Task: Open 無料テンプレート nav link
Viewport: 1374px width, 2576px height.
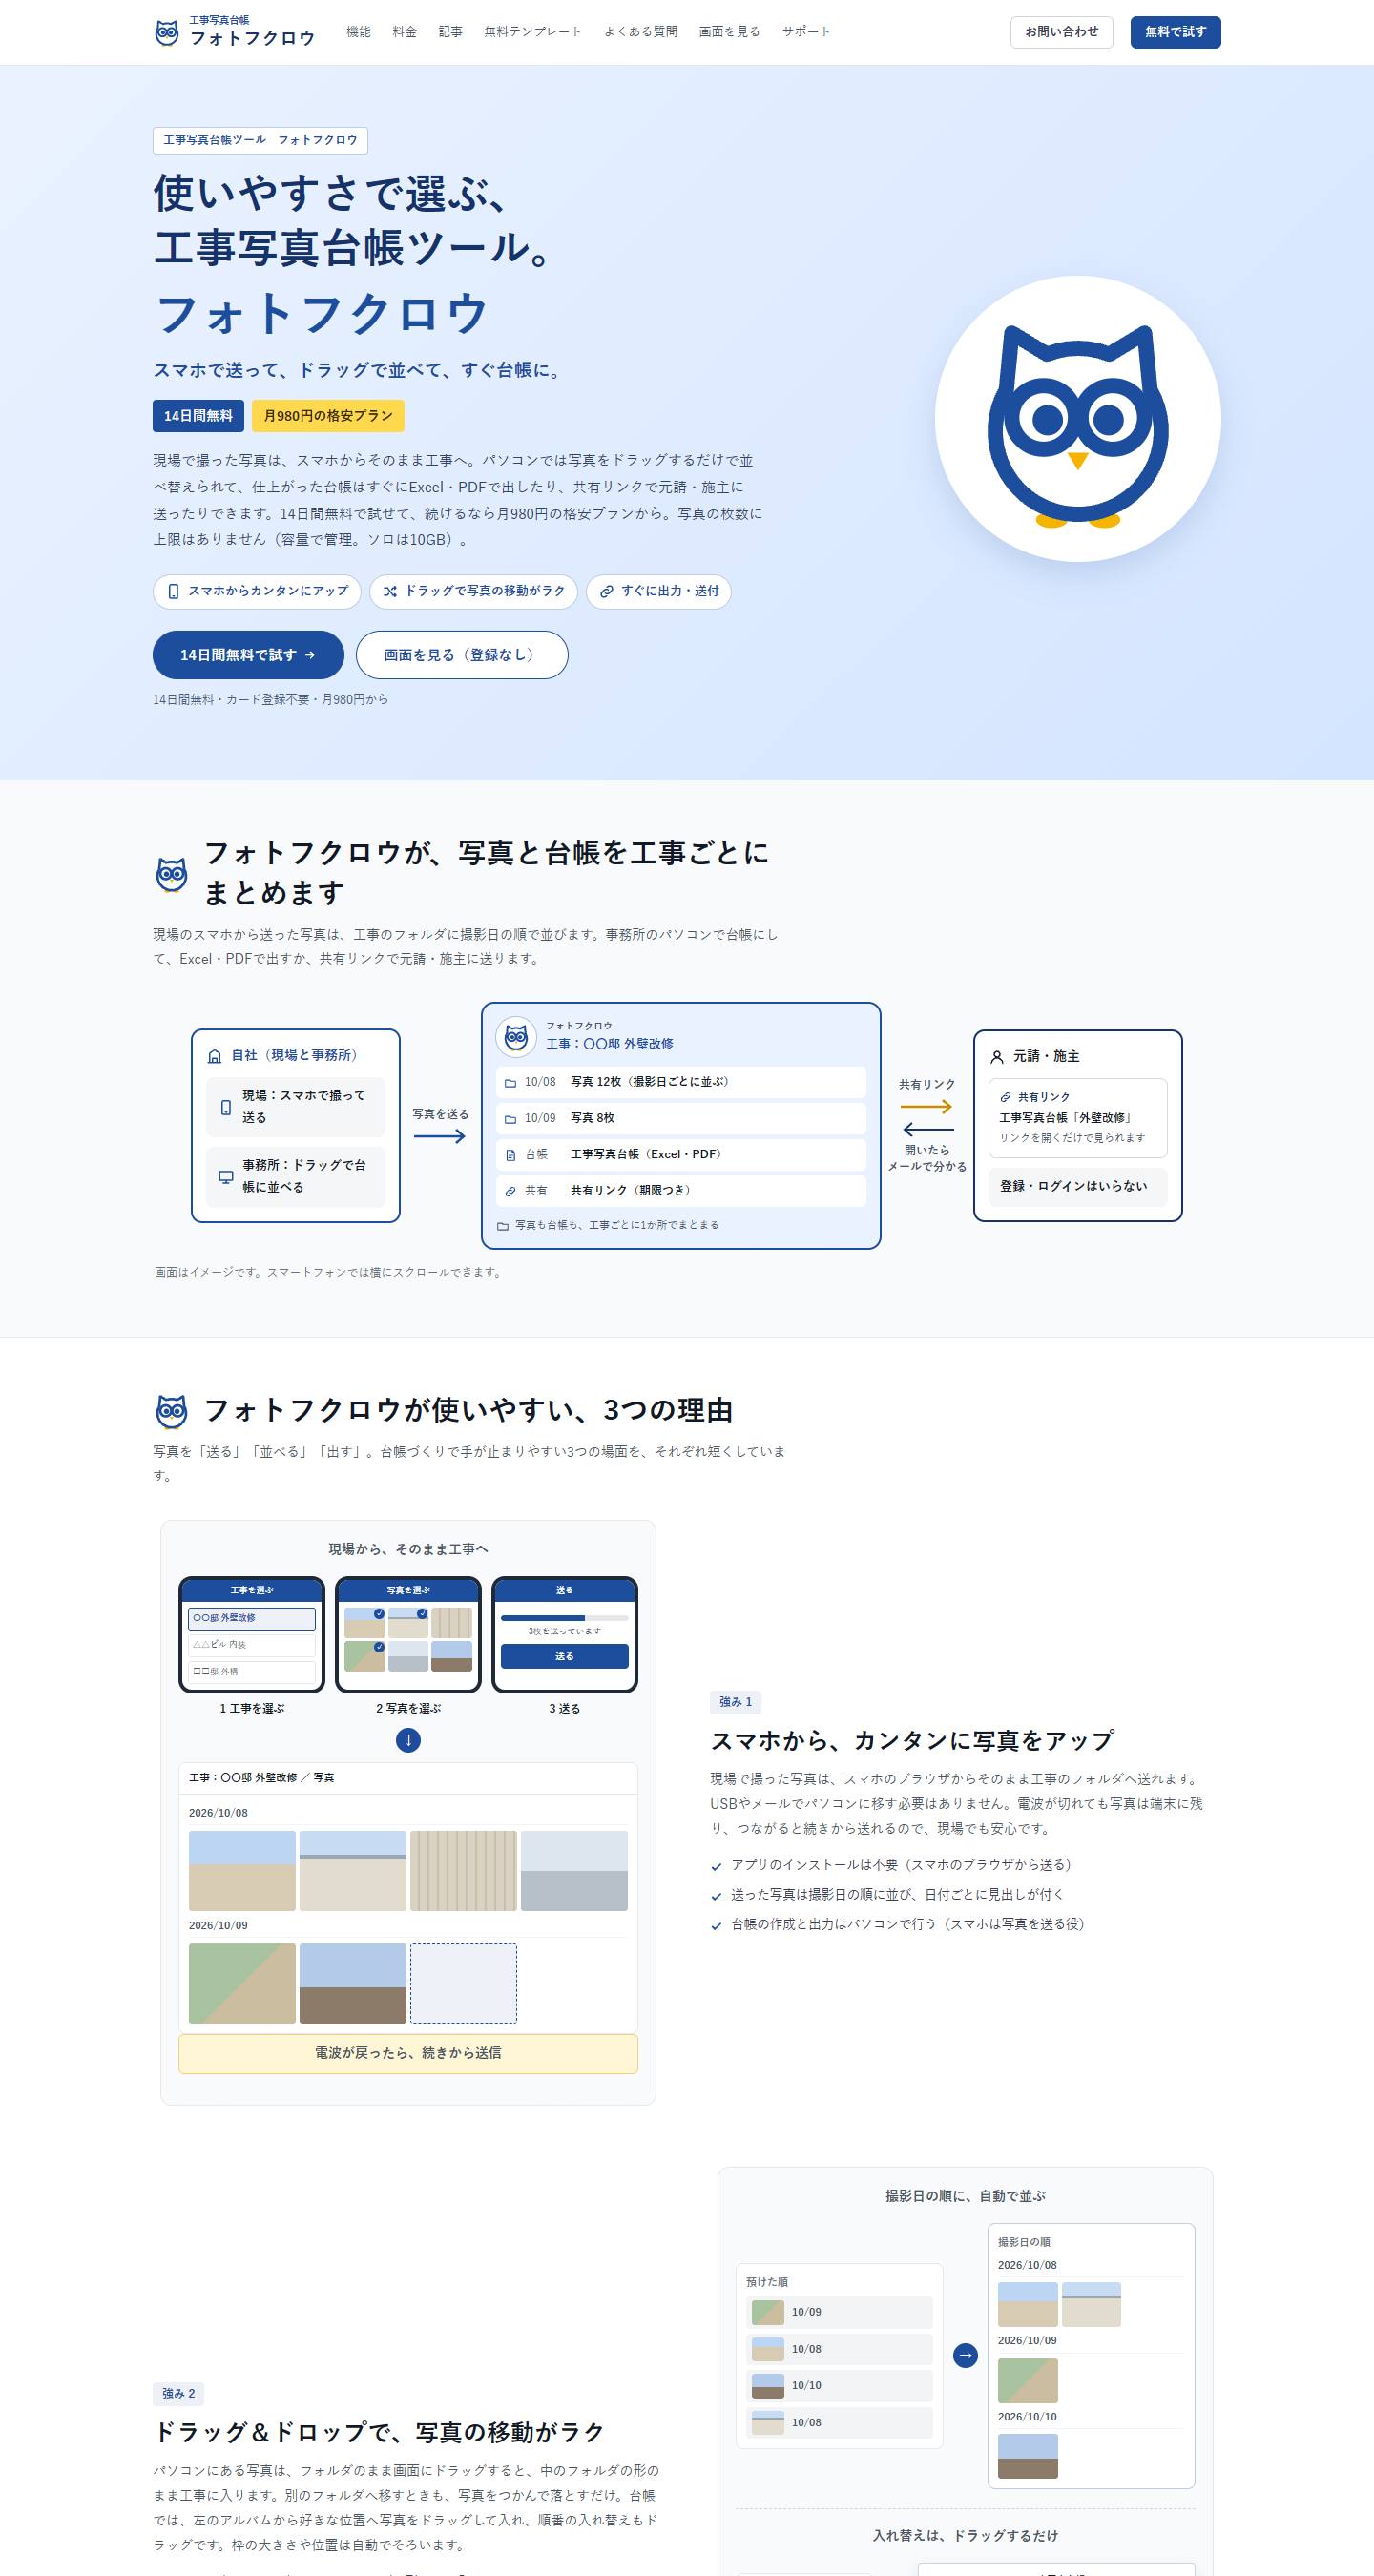Action: coord(532,32)
